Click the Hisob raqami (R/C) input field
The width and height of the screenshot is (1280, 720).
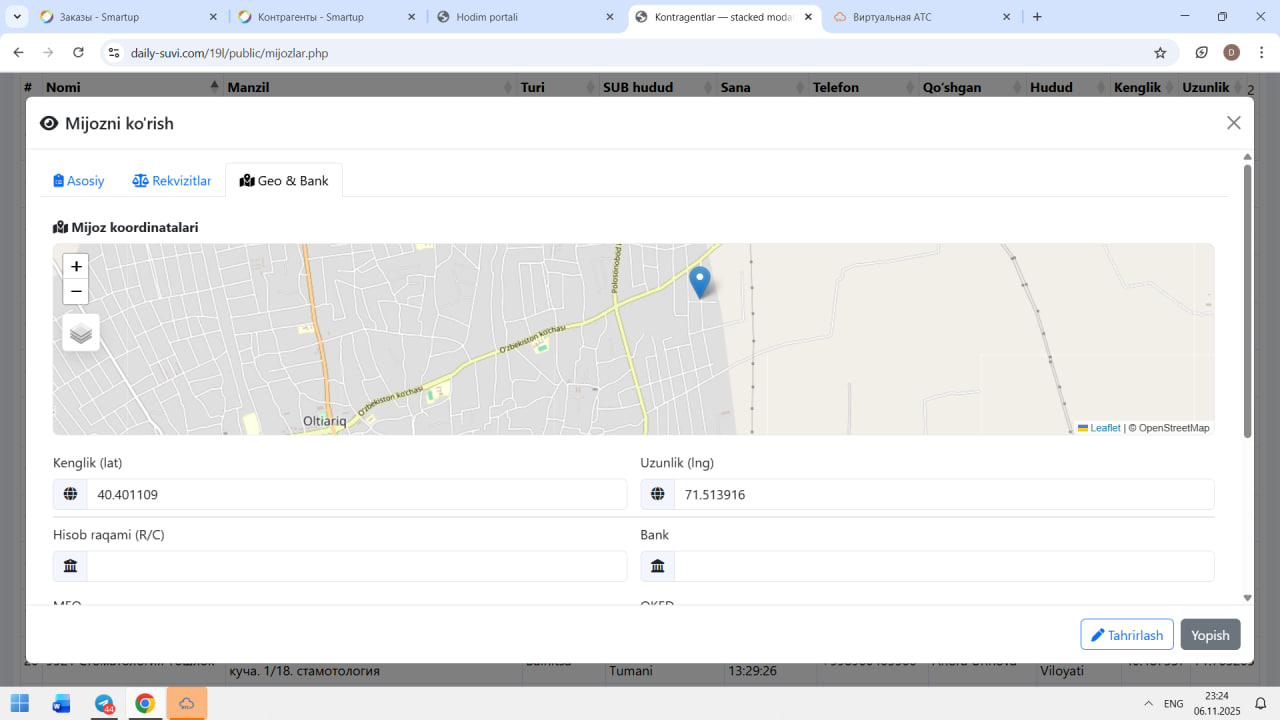click(x=356, y=566)
